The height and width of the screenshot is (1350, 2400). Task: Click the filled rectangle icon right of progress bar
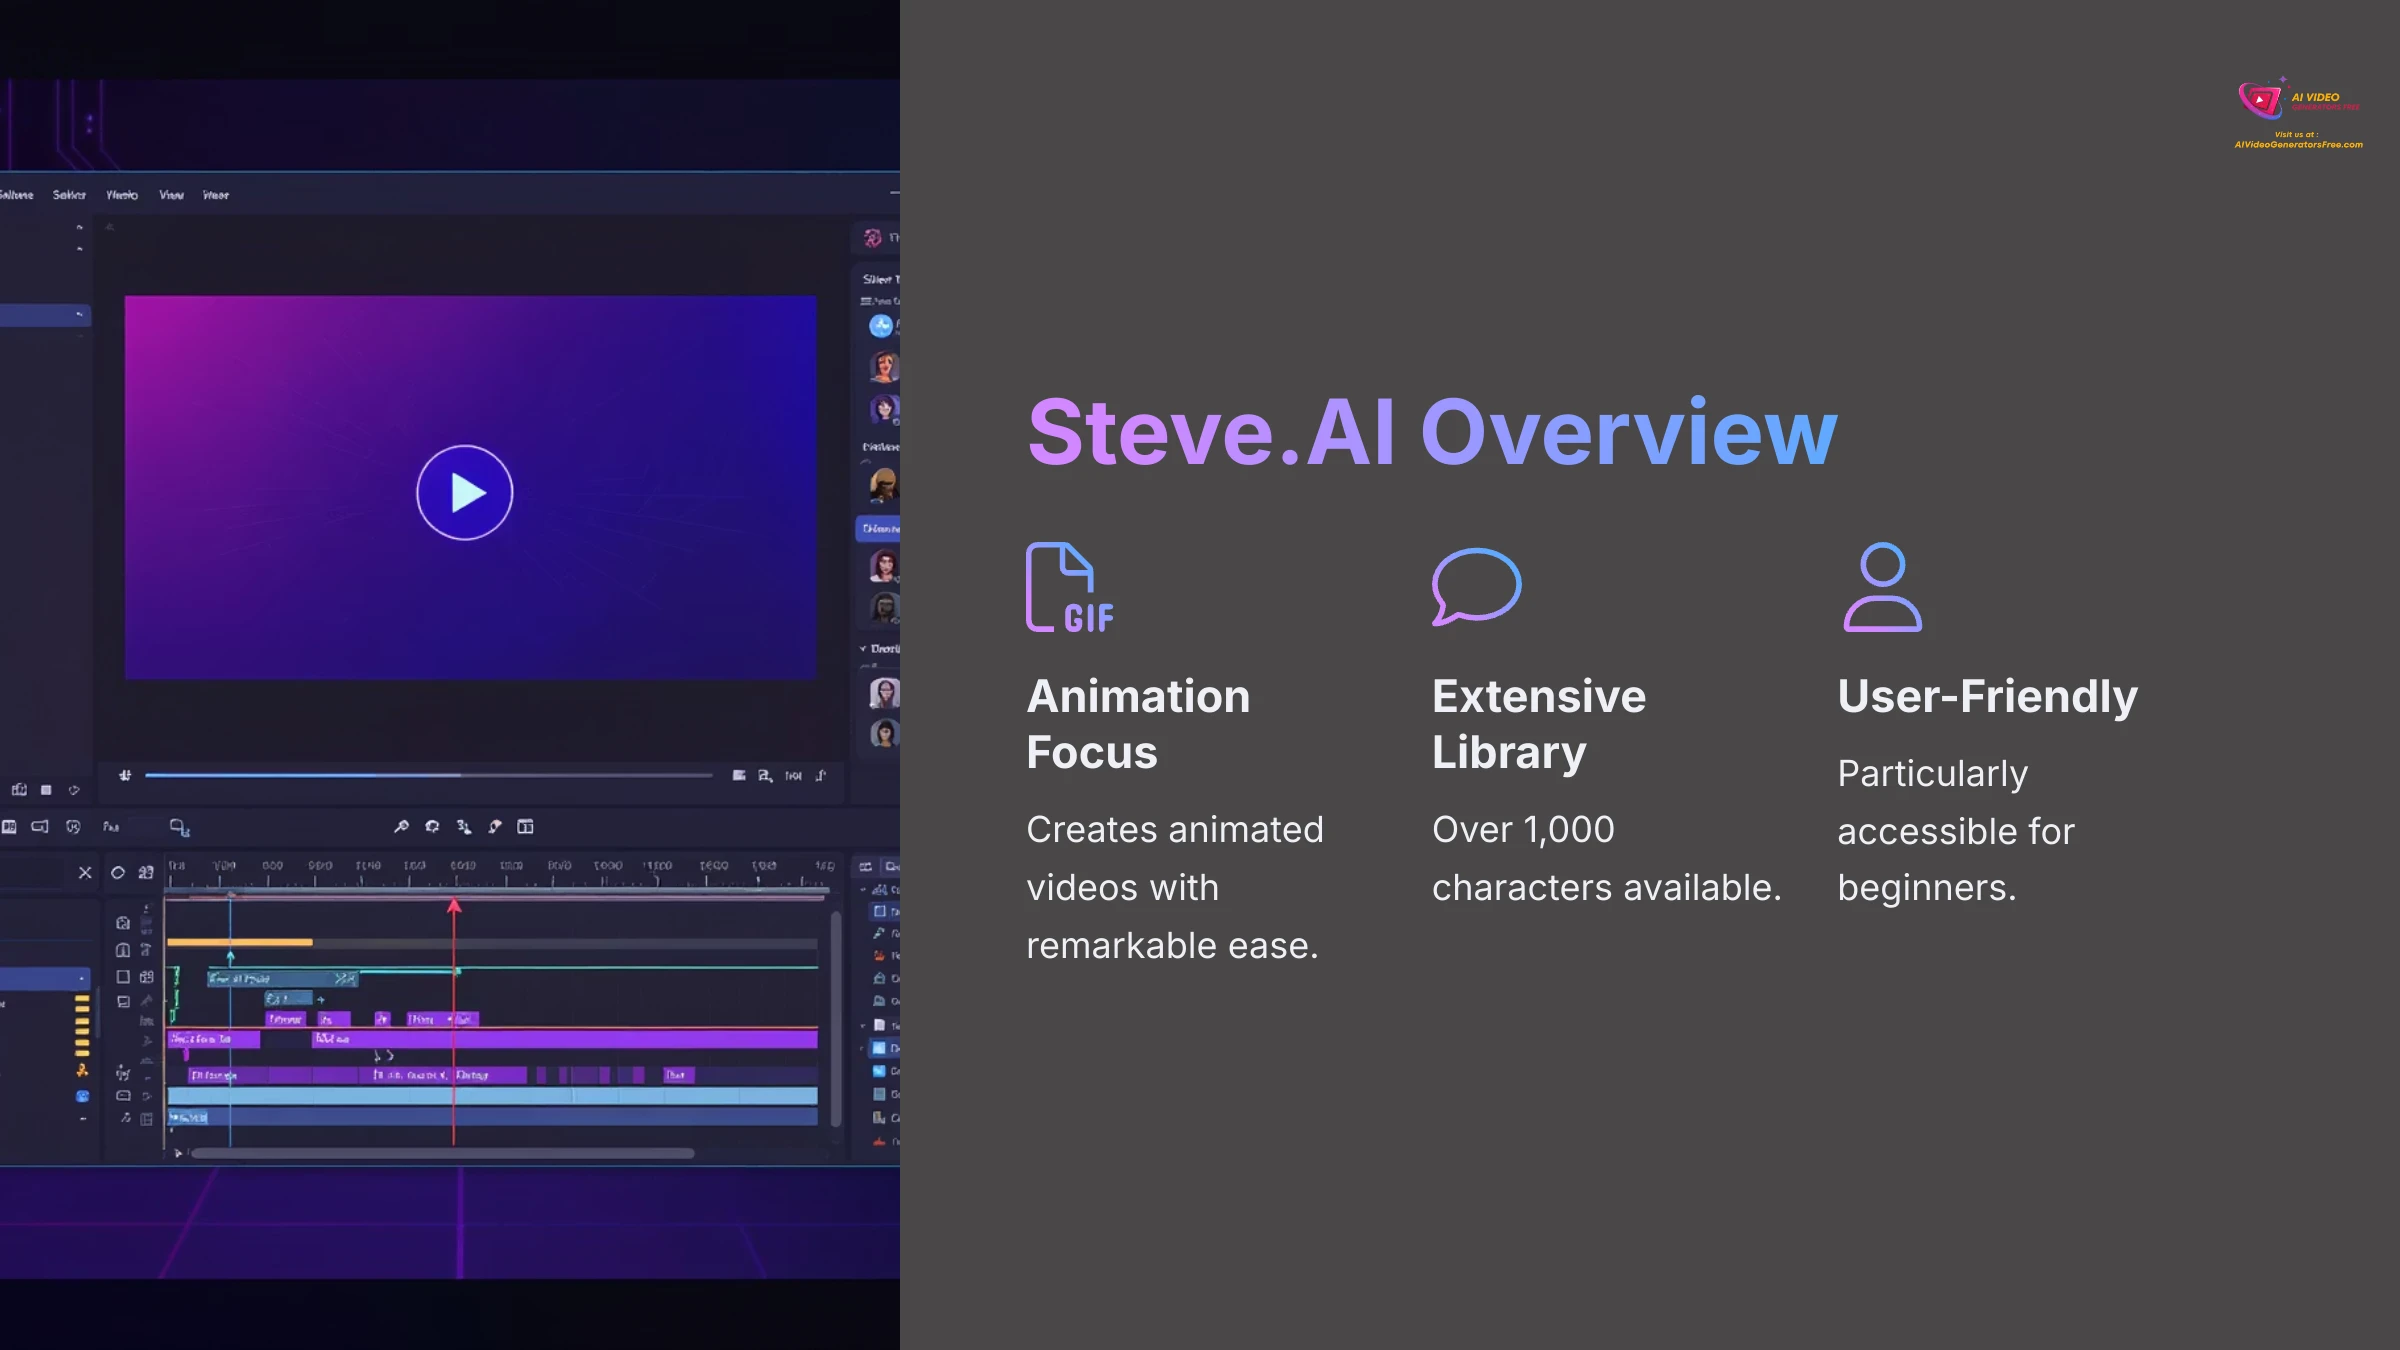(739, 775)
